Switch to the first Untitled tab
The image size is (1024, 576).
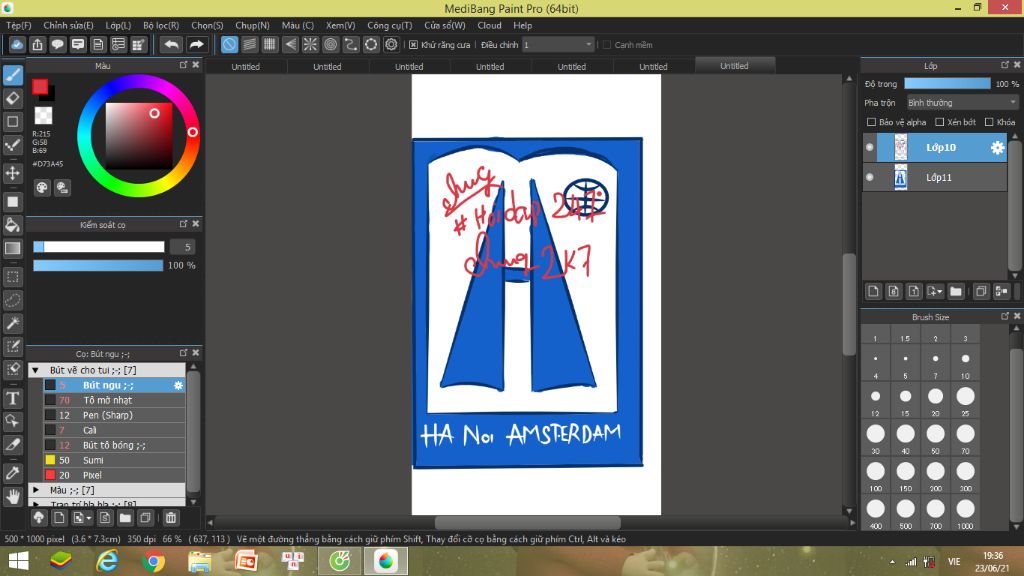[245, 67]
